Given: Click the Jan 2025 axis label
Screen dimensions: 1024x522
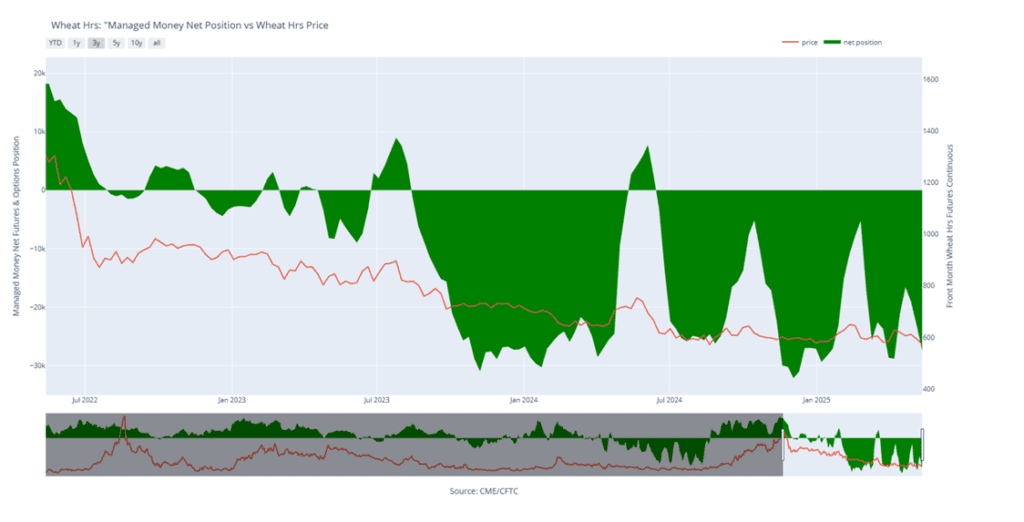Looking at the screenshot, I should coord(816,400).
